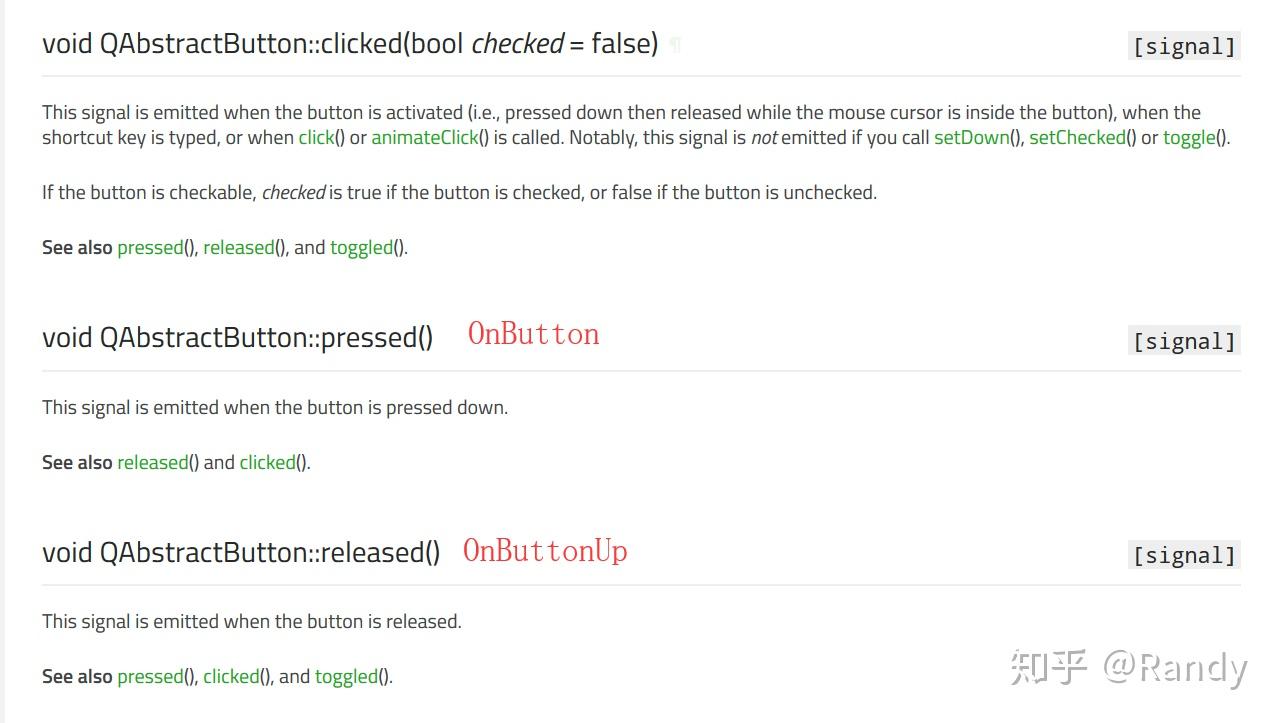Click released() under the pressed() signal section
The width and height of the screenshot is (1279, 723).
152,463
